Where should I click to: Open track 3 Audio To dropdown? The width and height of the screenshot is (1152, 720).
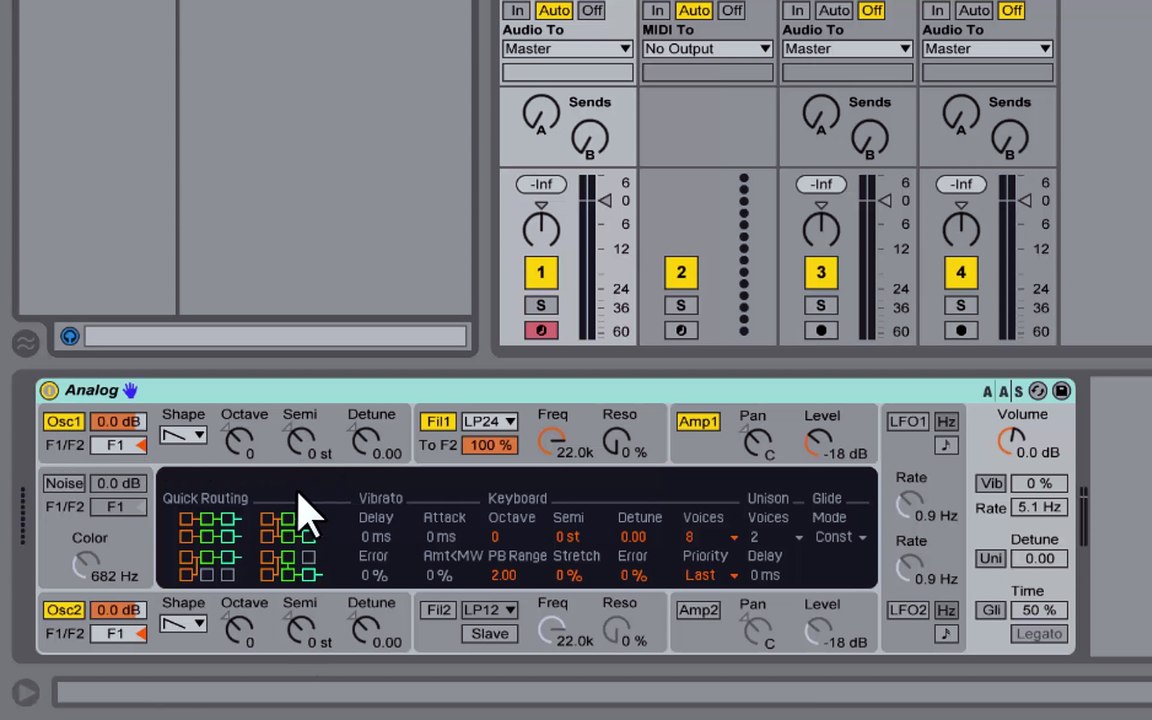[x=847, y=48]
